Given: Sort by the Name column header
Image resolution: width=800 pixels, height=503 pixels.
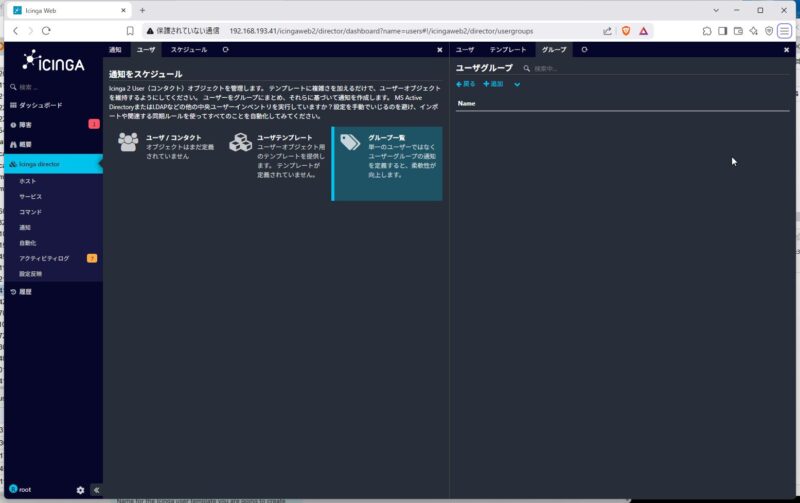Looking at the screenshot, I should pyautogui.click(x=466, y=103).
